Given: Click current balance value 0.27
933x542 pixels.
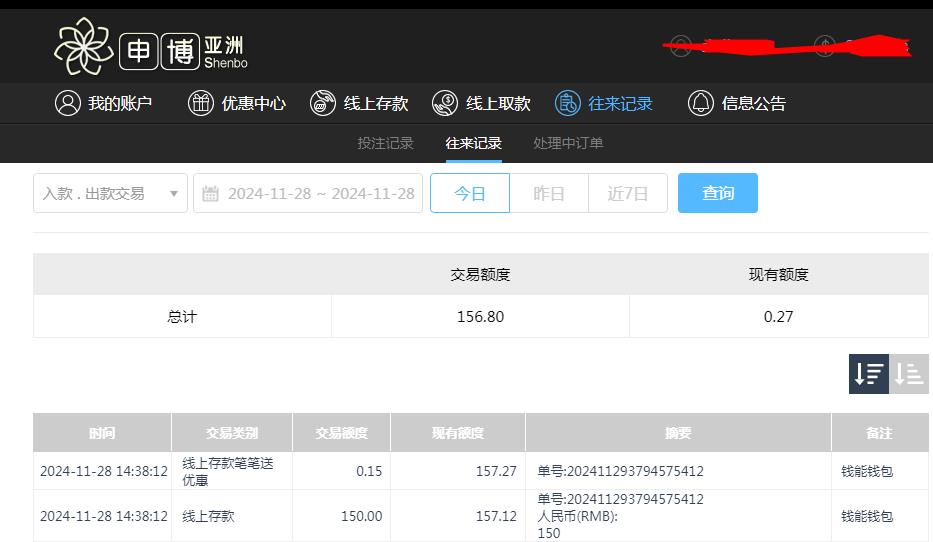Looking at the screenshot, I should pyautogui.click(x=778, y=317).
